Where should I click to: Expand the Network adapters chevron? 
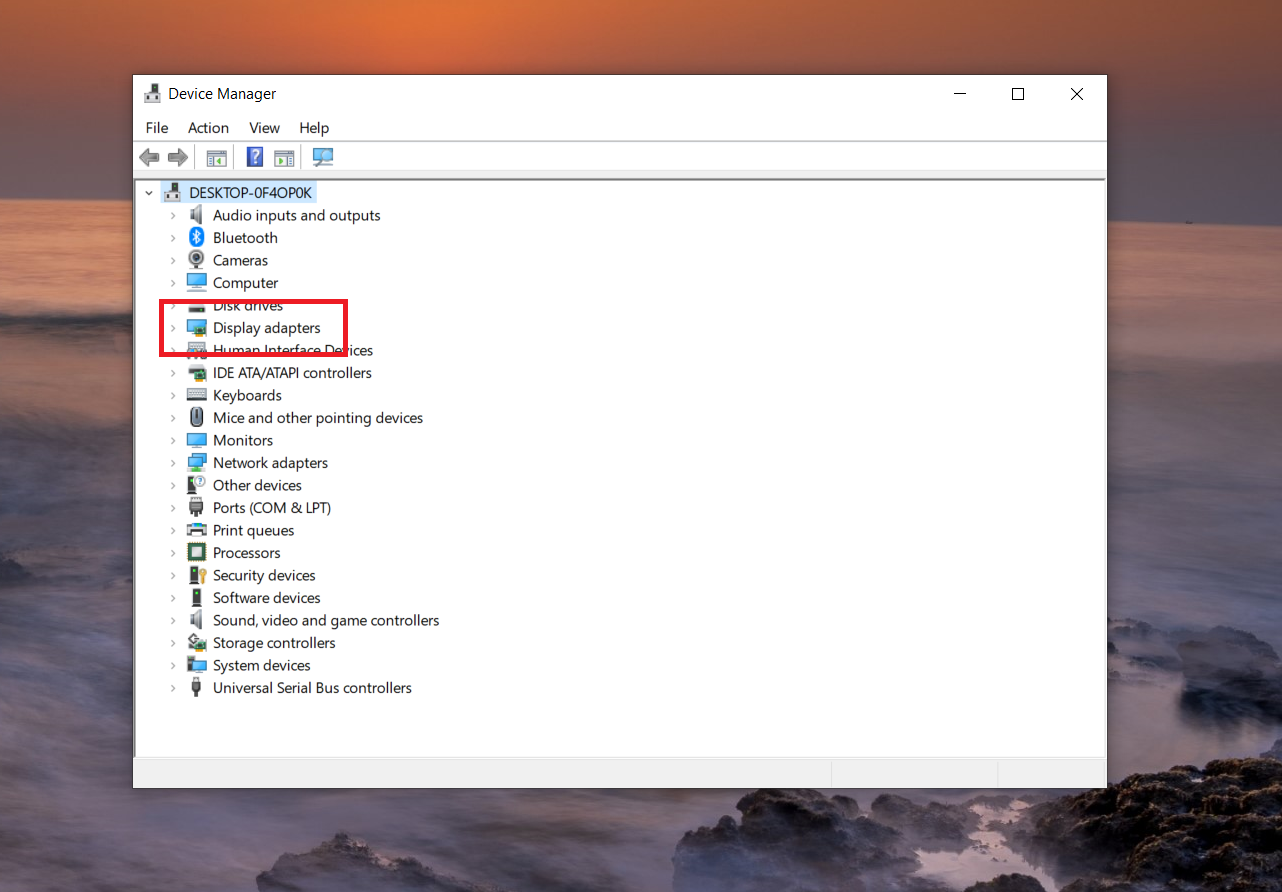pyautogui.click(x=172, y=463)
